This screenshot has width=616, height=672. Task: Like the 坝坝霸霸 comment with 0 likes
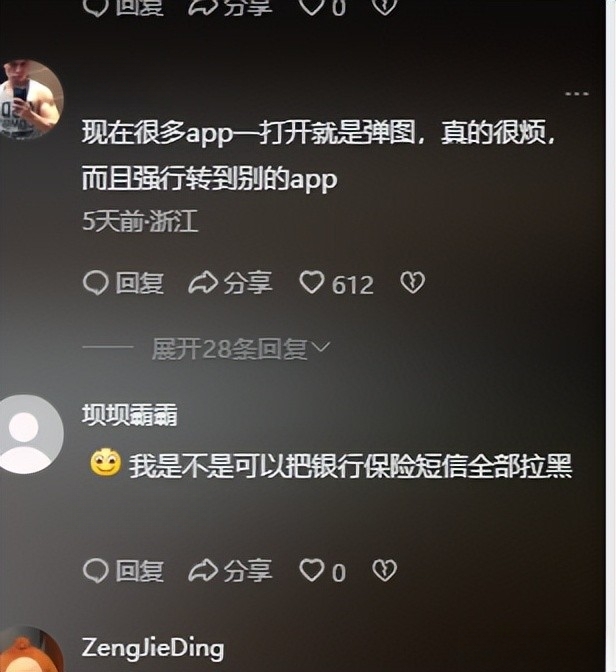click(312, 571)
